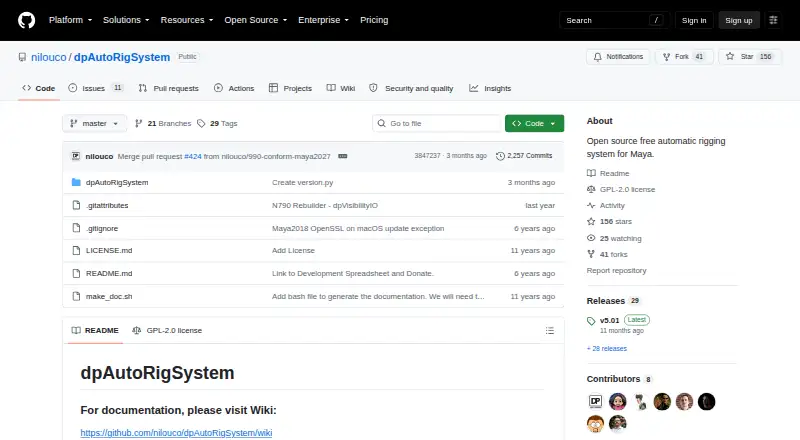Open the nilouco owner link

click(48, 57)
